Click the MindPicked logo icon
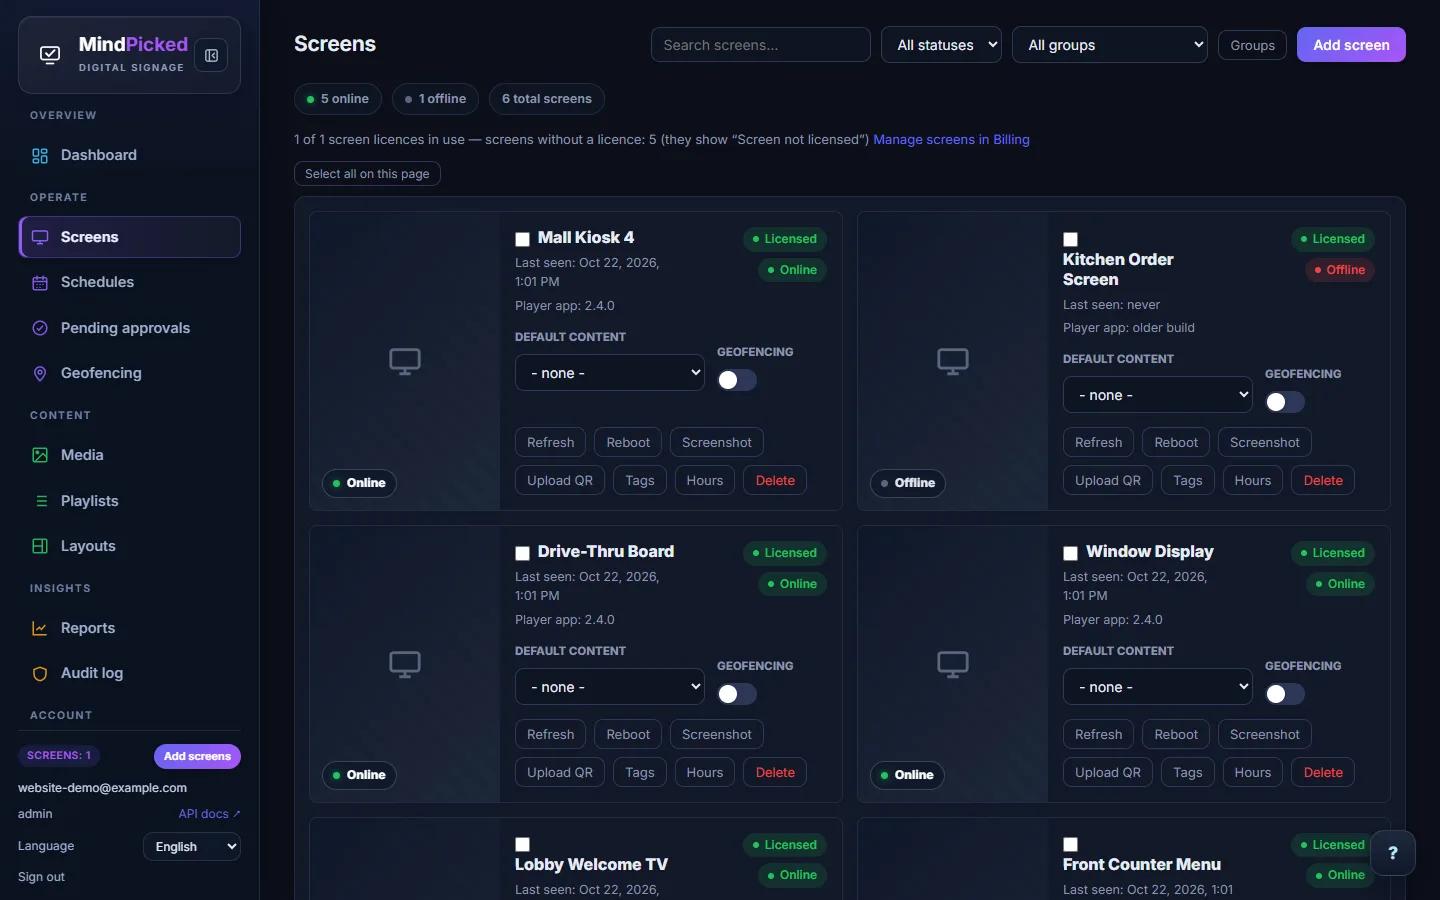Viewport: 1440px width, 900px height. pyautogui.click(x=50, y=55)
